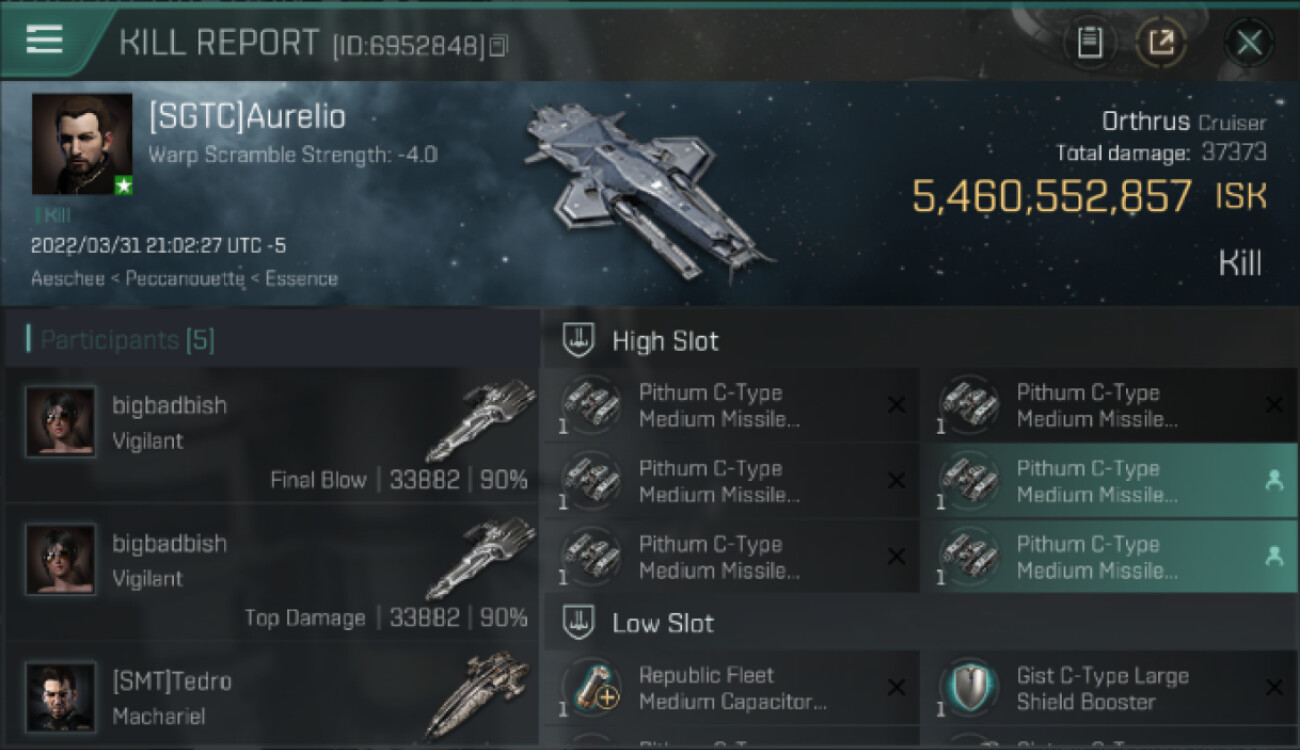Open bigbadbish Final Blow portrait
The height and width of the screenshot is (750, 1300).
click(61, 421)
